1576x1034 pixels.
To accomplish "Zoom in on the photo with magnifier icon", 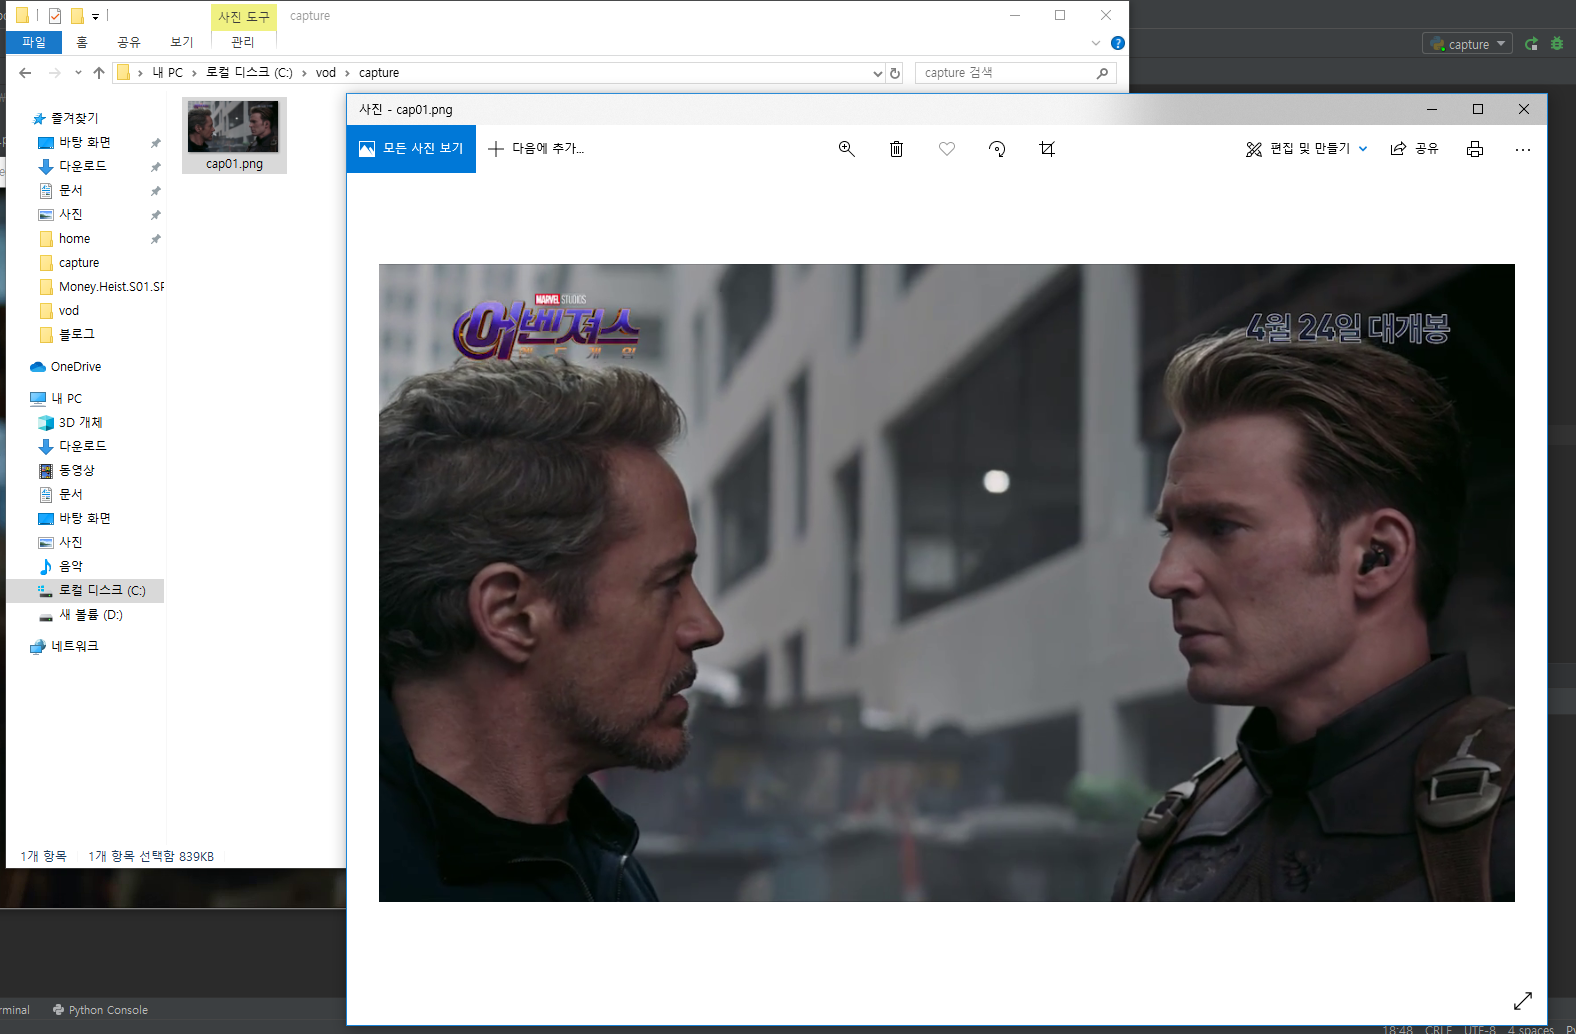I will point(846,149).
